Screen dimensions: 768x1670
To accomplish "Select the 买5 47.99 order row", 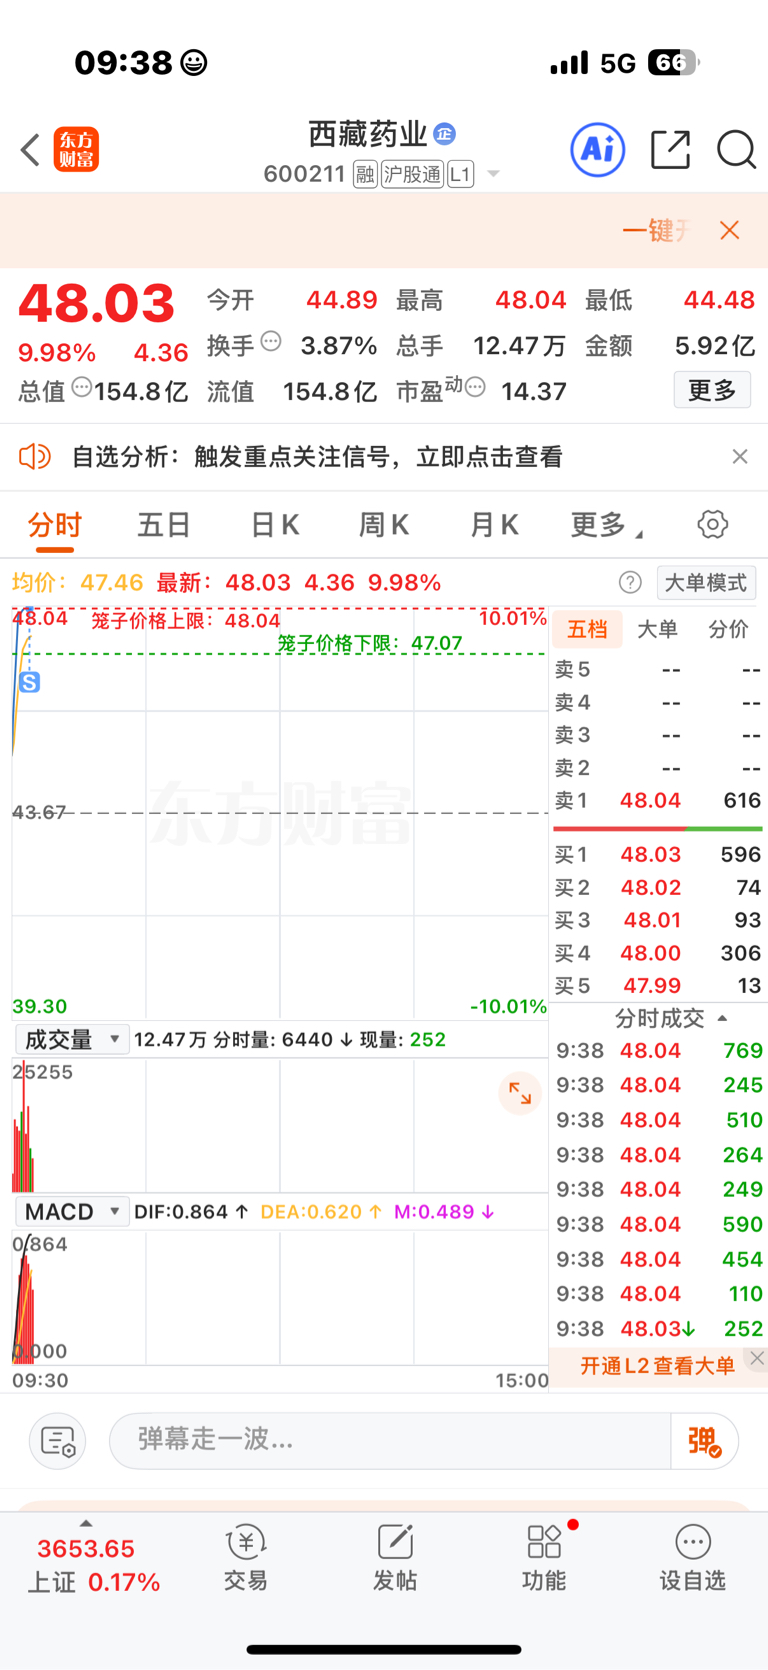I will pyautogui.click(x=658, y=986).
